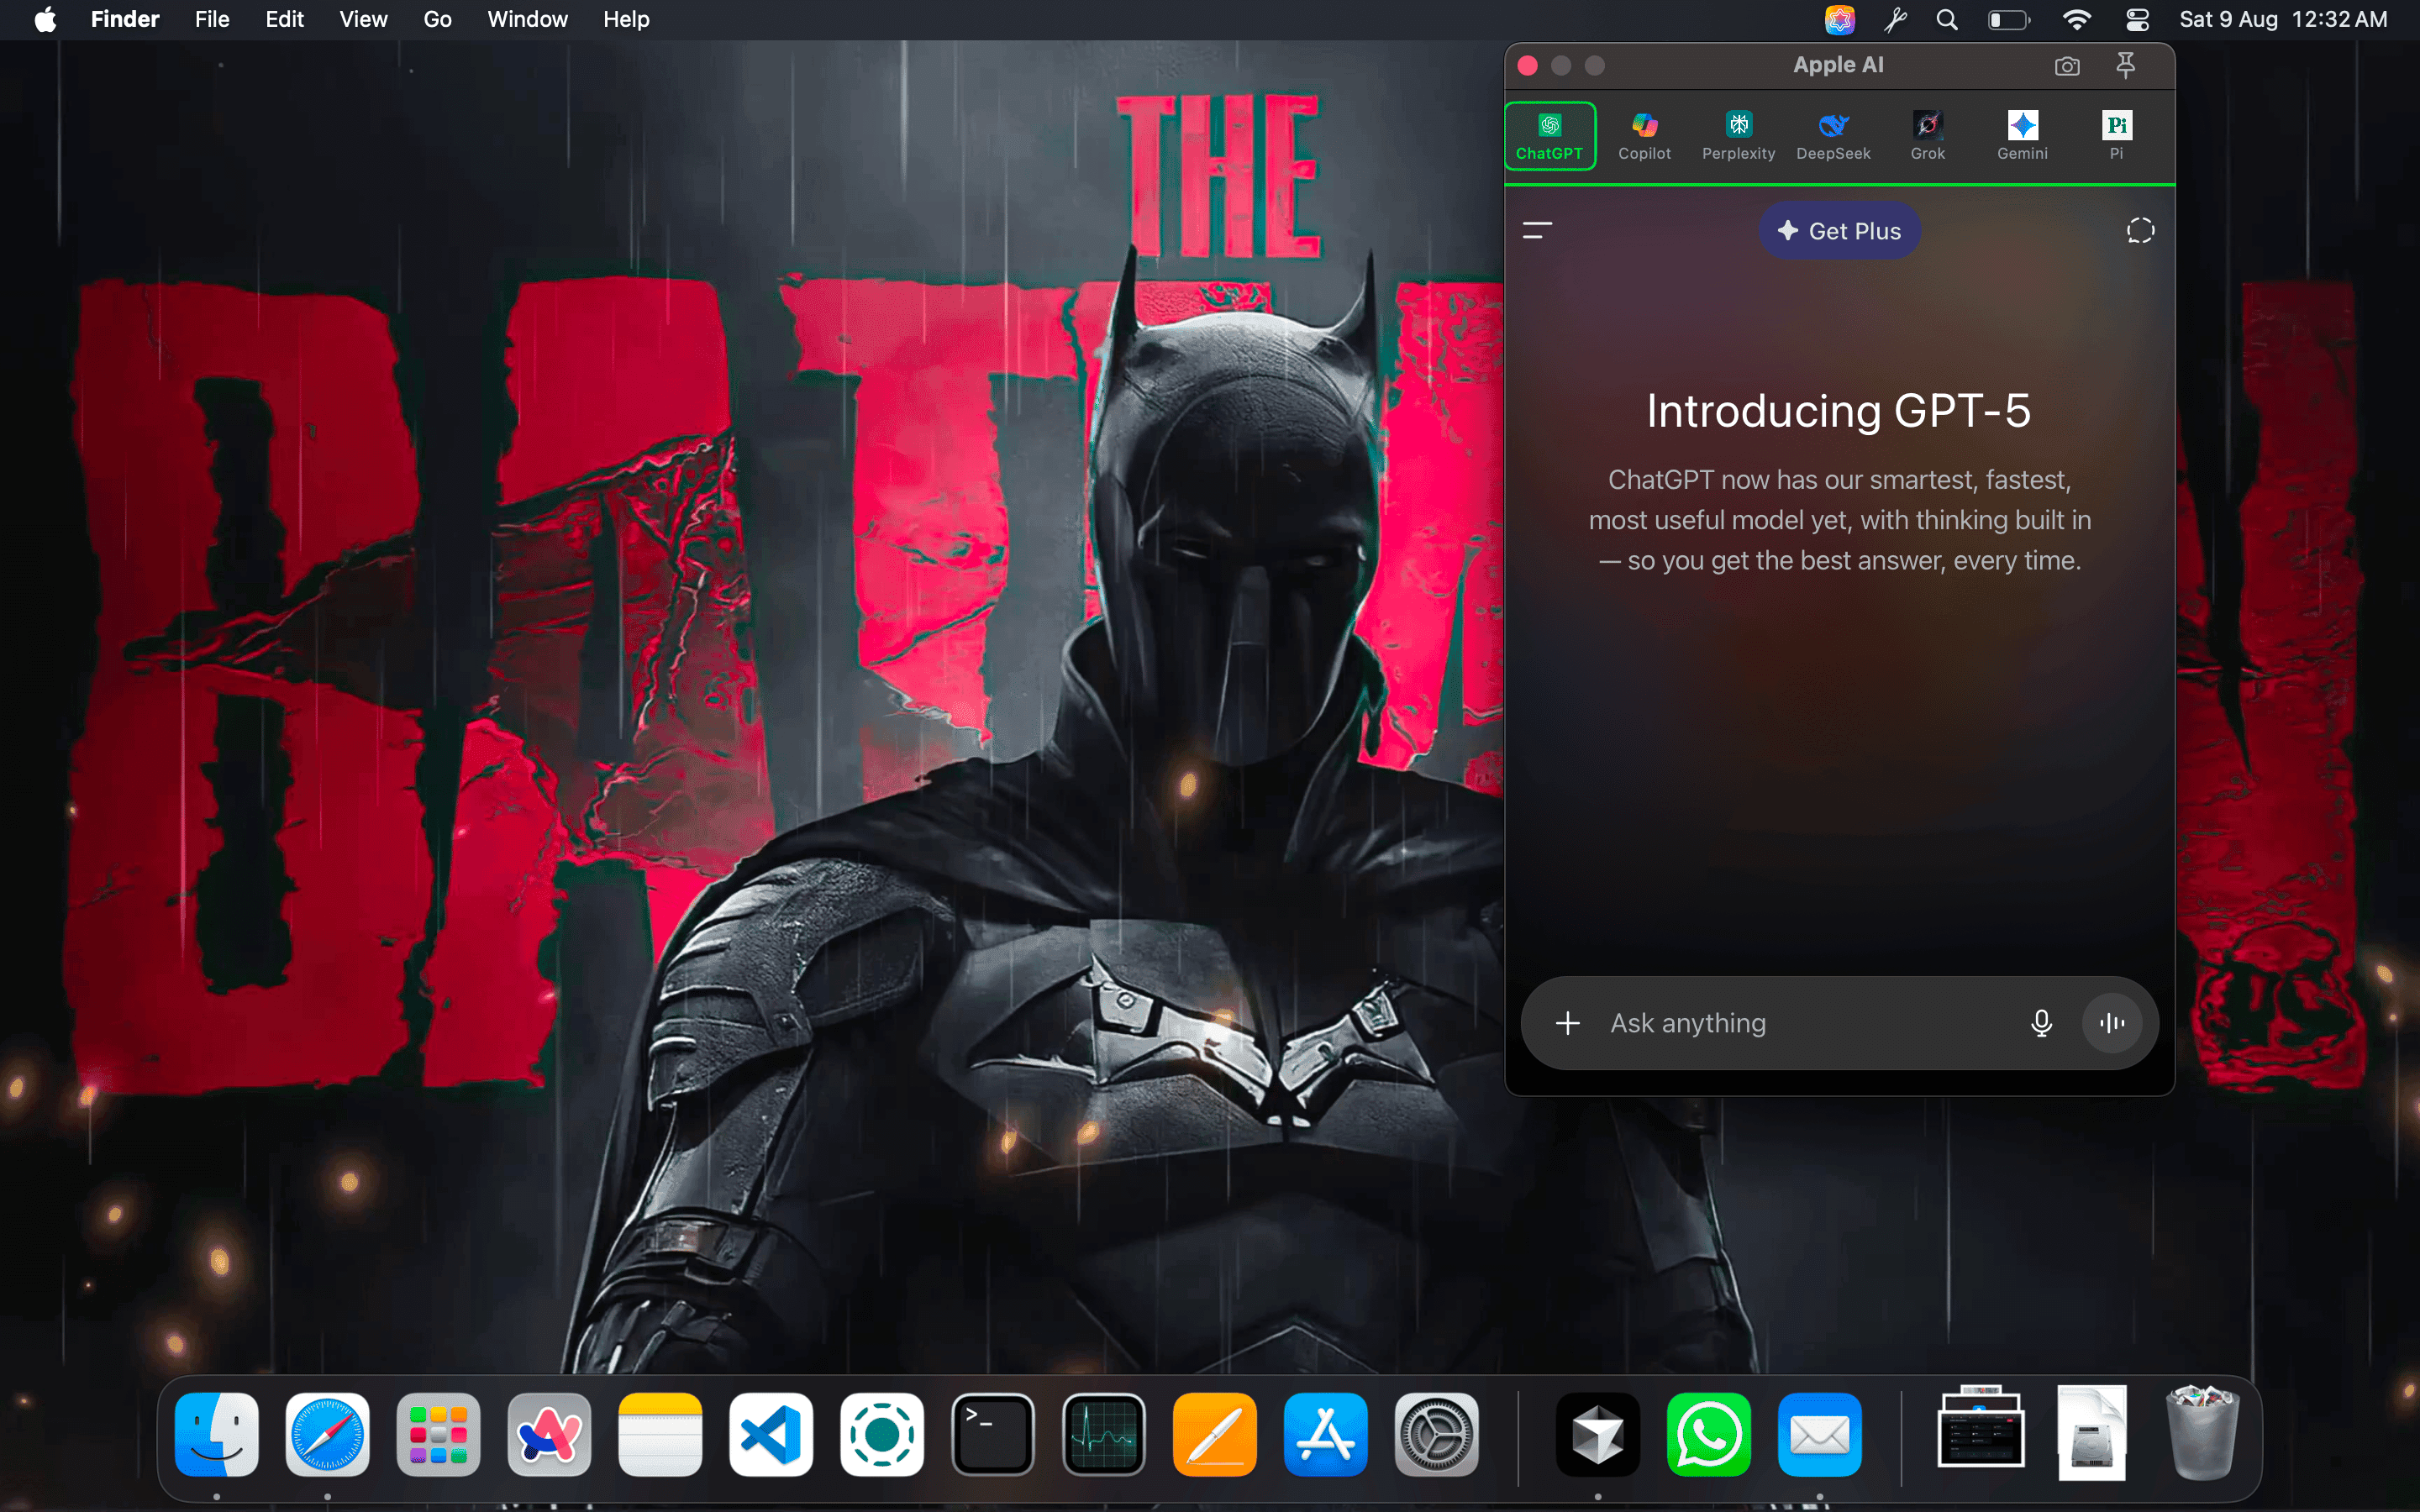Open the Apple menu
2420x1512 pixels.
(x=44, y=19)
